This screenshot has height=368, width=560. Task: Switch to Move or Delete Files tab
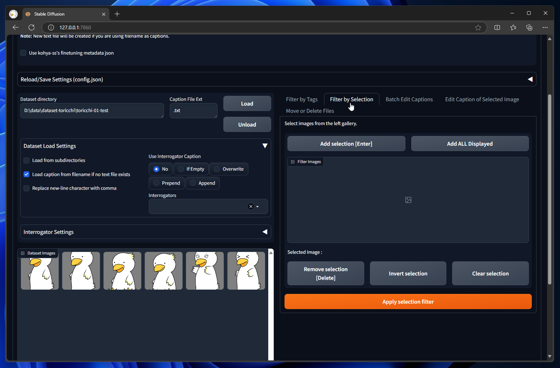click(310, 111)
